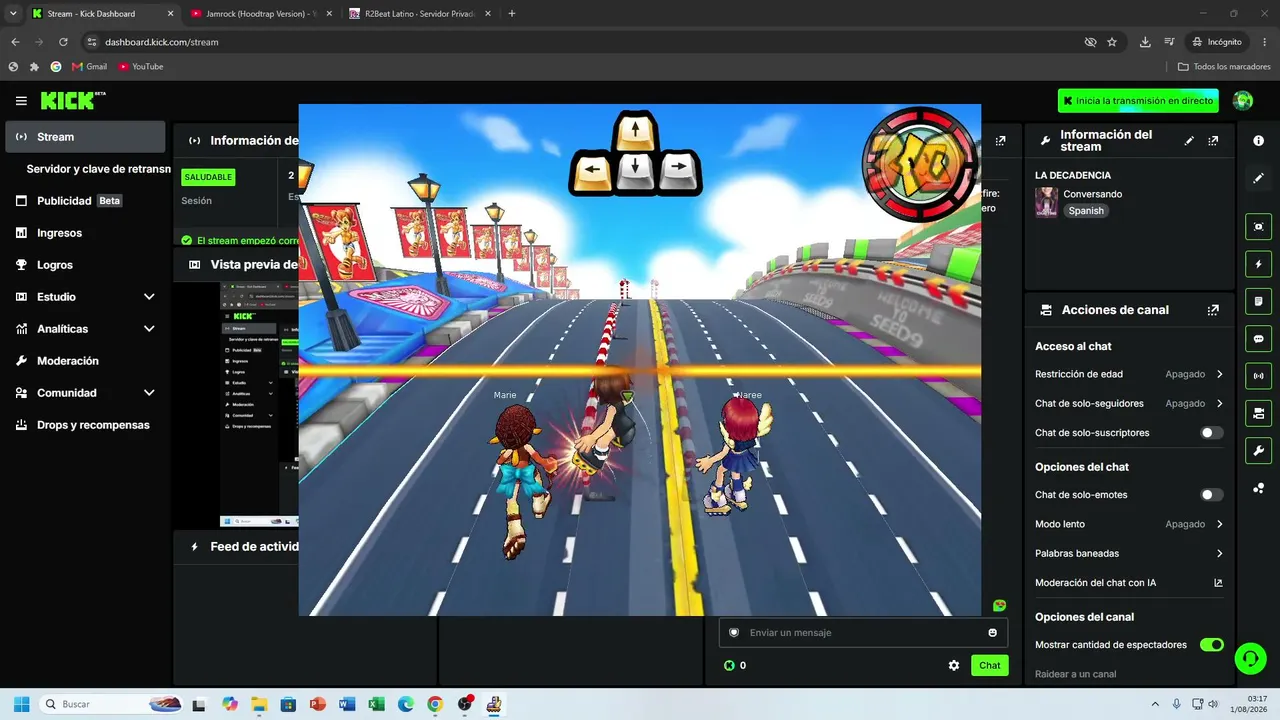The width and height of the screenshot is (1280, 720).
Task: Click the Windows Buscar search box
Action: pyautogui.click(x=112, y=704)
